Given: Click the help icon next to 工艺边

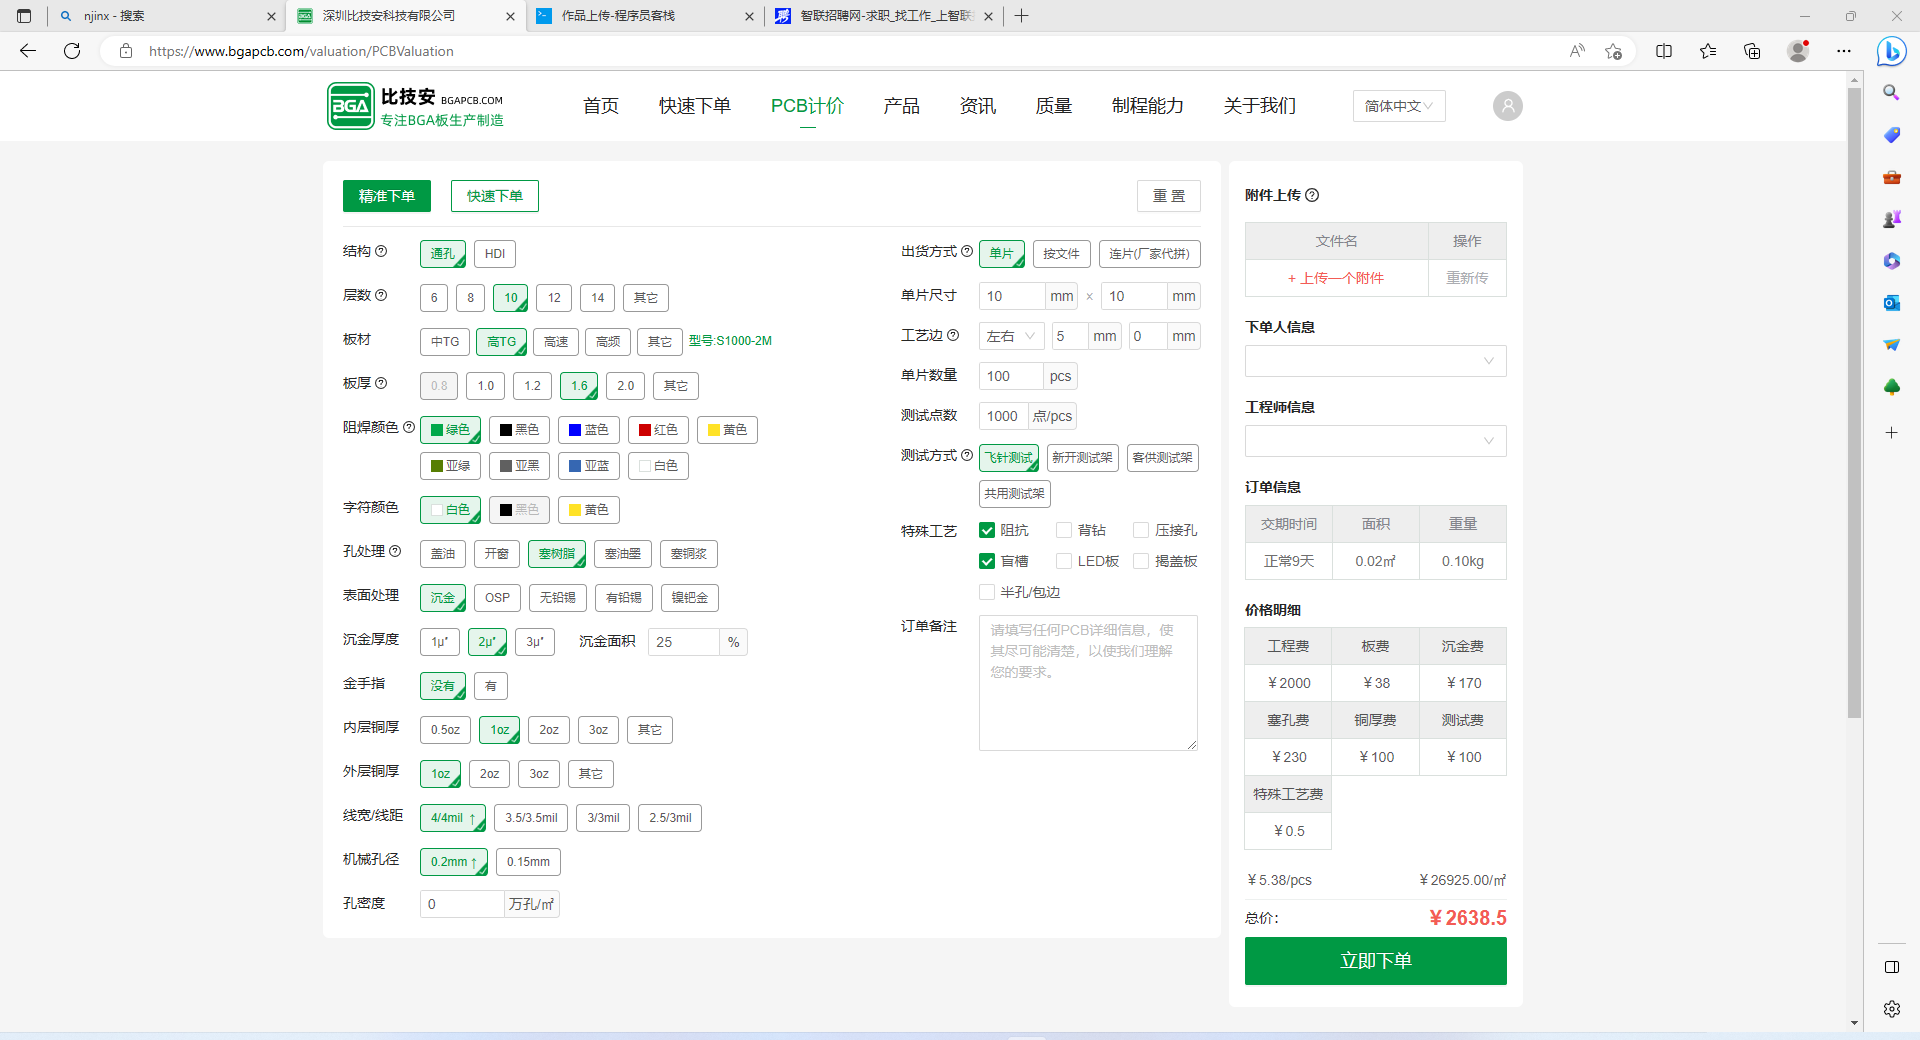Looking at the screenshot, I should point(953,336).
